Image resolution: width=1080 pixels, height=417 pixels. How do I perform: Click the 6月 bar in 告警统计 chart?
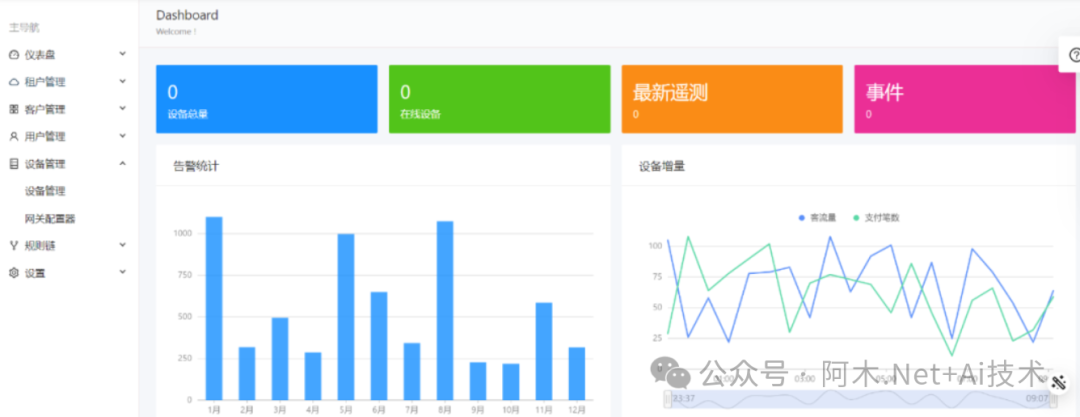[379, 346]
